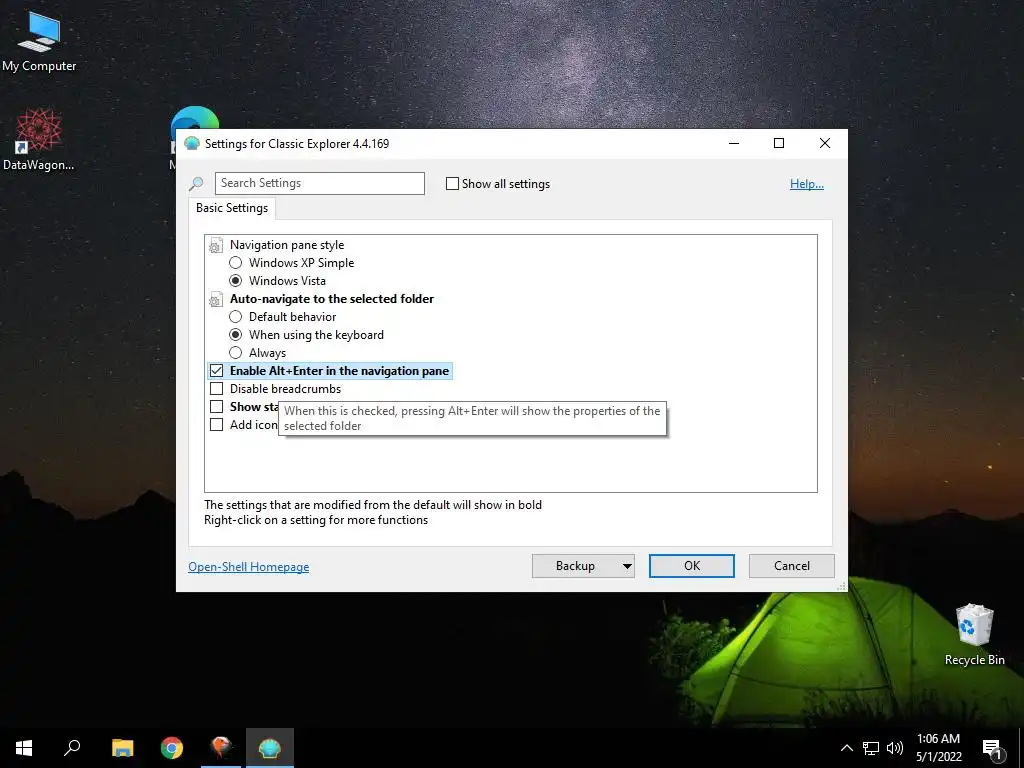1024x768 pixels.
Task: Maximize the Classic Explorer settings window
Action: 779,143
